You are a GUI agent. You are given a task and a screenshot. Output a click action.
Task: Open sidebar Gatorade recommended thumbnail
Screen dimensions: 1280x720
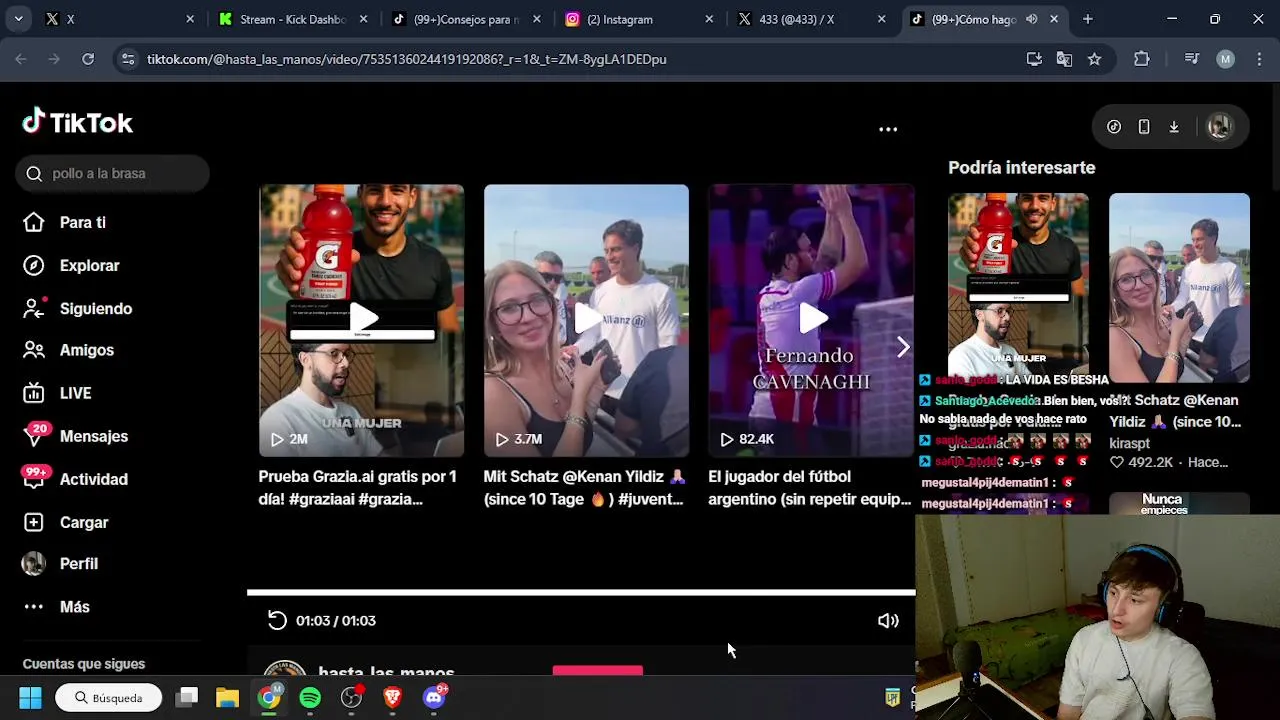click(x=1018, y=285)
